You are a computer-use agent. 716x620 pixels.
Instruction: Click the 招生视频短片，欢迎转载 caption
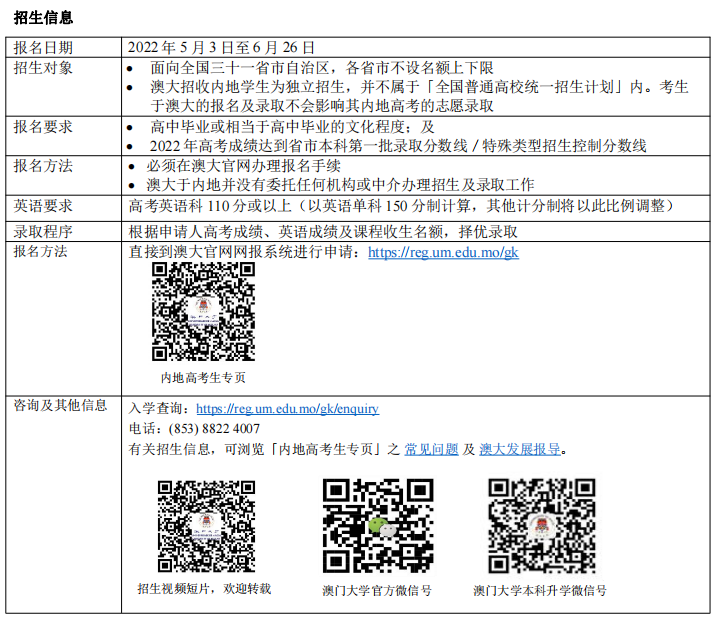pyautogui.click(x=204, y=589)
